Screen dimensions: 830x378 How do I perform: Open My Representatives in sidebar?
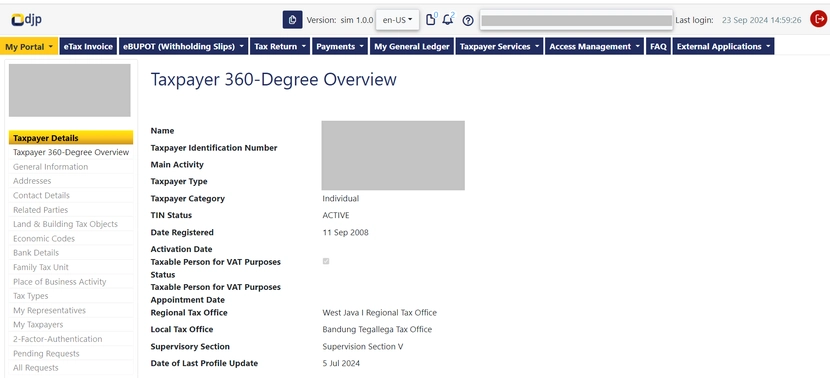pos(71,310)
